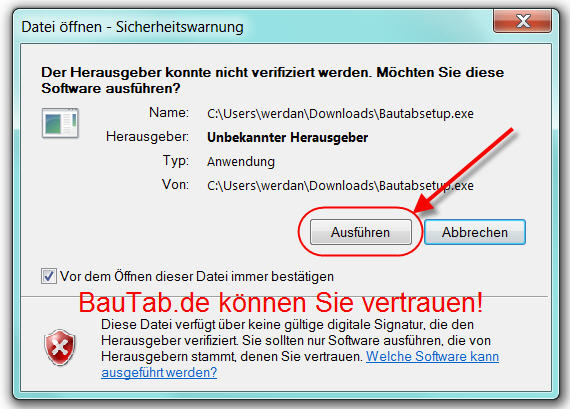The image size is (570, 409).
Task: Click the application file icon
Action: 60,123
